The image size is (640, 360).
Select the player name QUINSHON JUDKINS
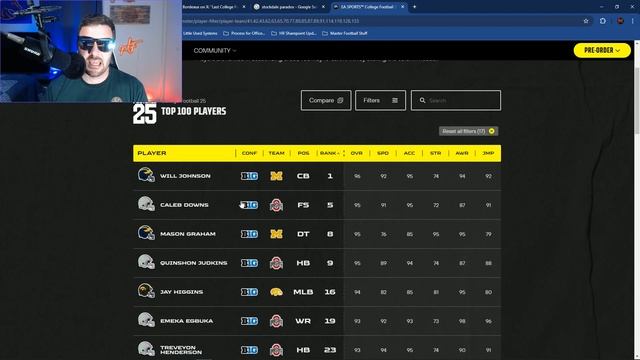[193, 263]
